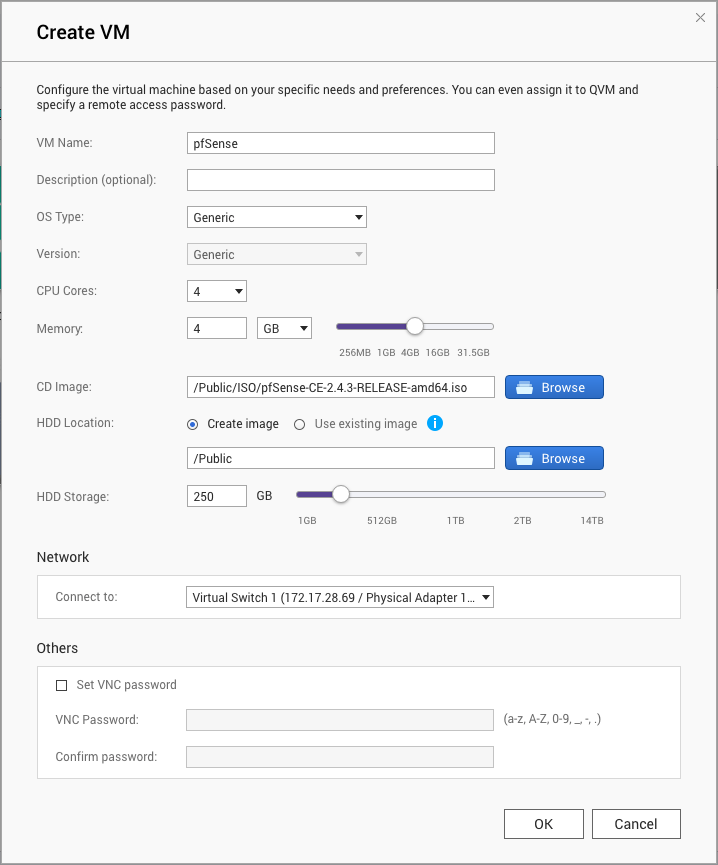Image resolution: width=718 pixels, height=865 pixels.
Task: Expand the CPU Cores dropdown
Action: pos(217,291)
